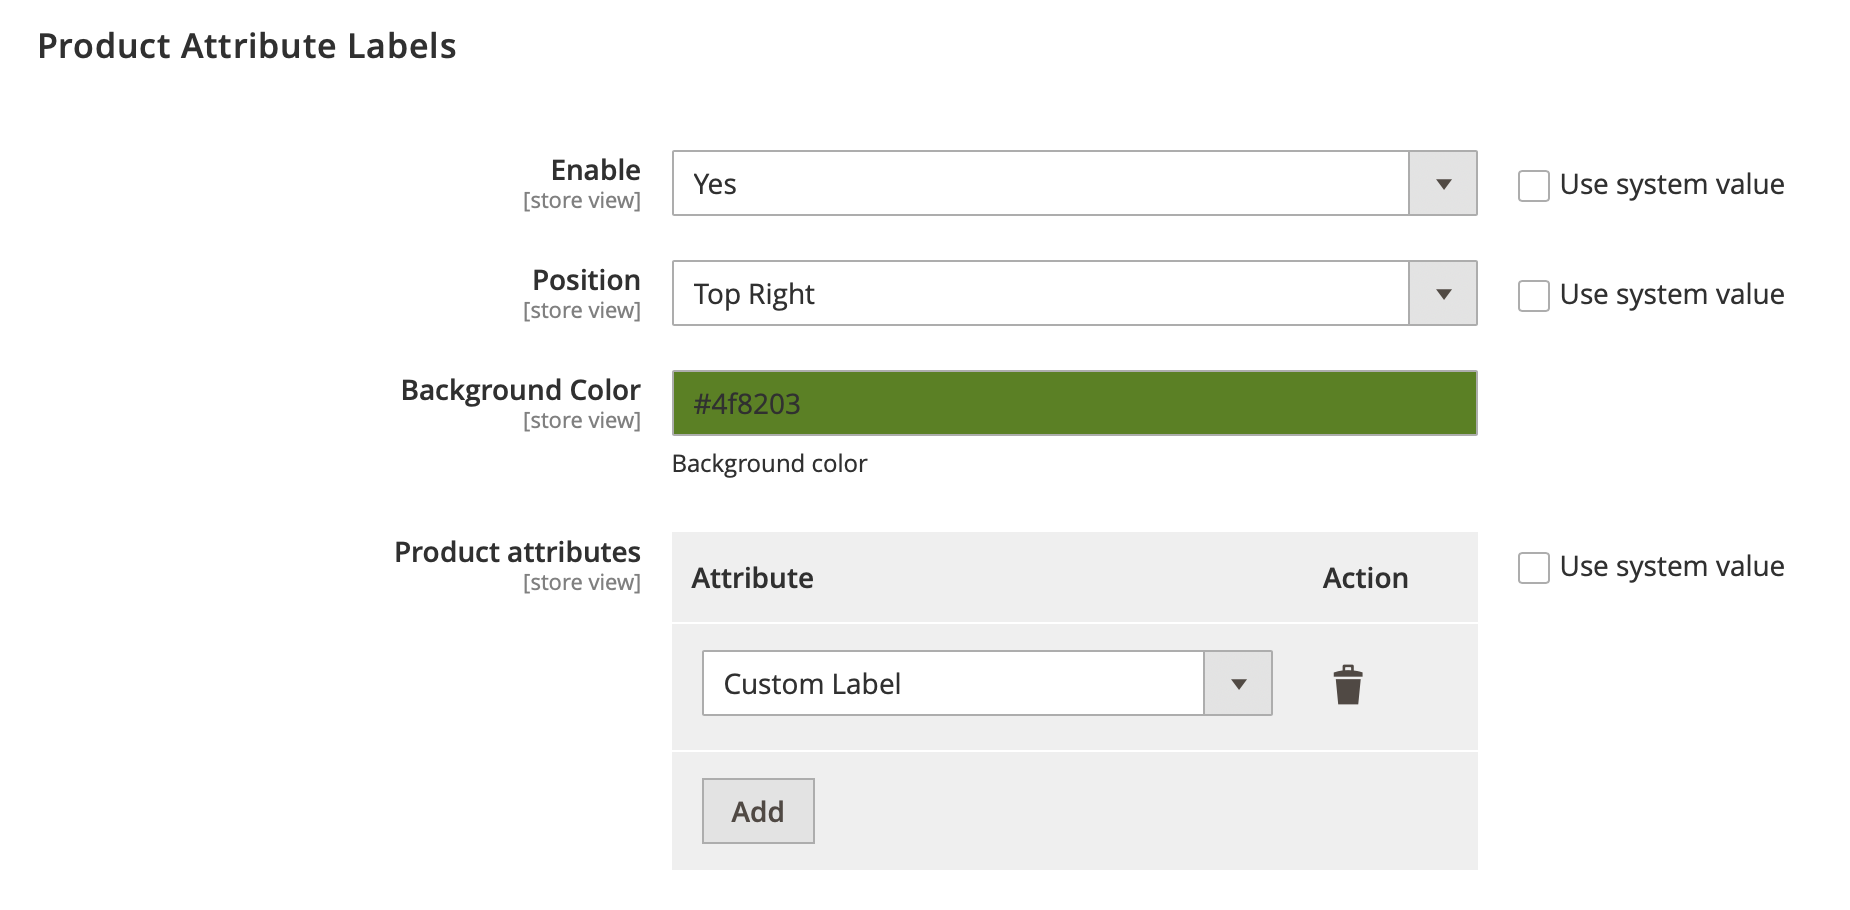Open the Custom Label attribute dropdown

[x=986, y=684]
